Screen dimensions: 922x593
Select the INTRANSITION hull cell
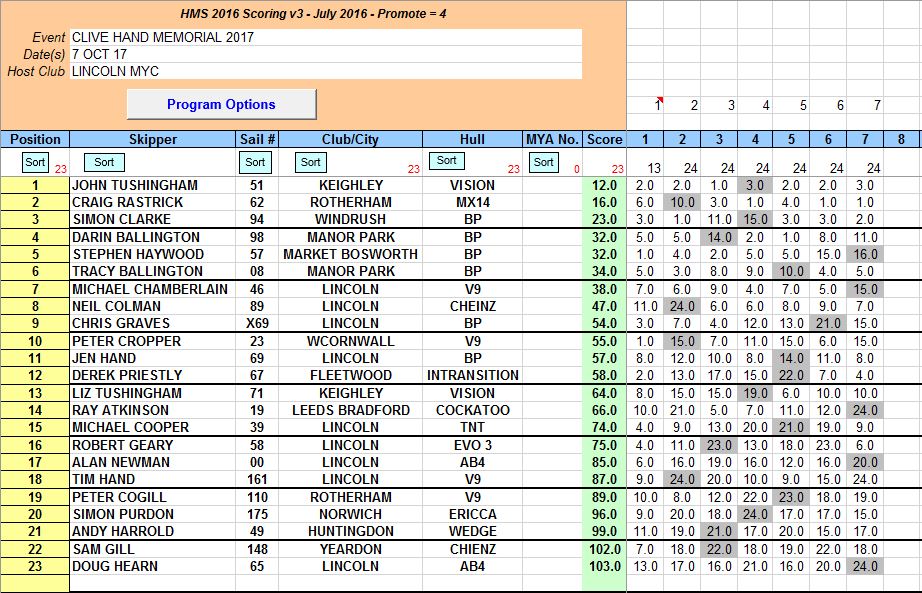(473, 375)
